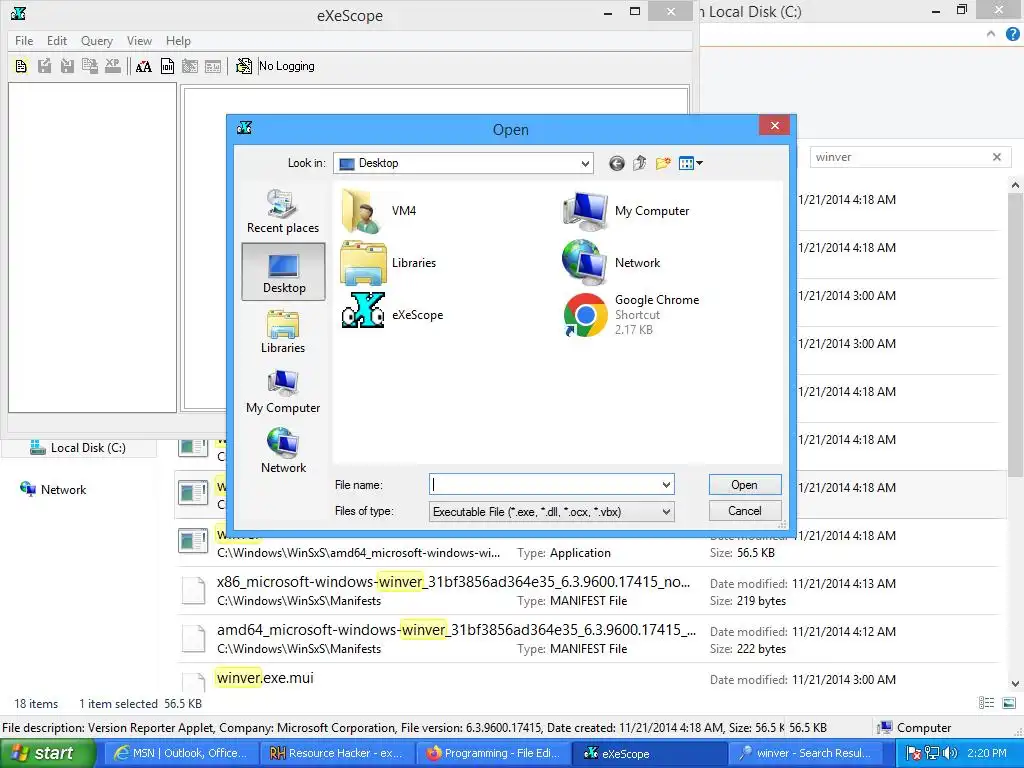Create a new folder in Open dialog
The height and width of the screenshot is (768, 1024).
pyautogui.click(x=663, y=163)
